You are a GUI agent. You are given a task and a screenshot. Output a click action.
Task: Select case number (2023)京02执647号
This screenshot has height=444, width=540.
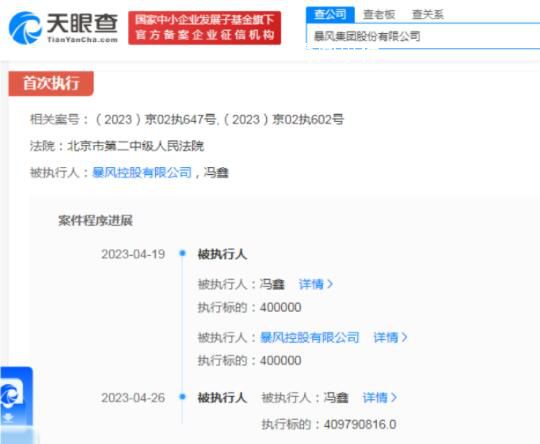(x=156, y=120)
